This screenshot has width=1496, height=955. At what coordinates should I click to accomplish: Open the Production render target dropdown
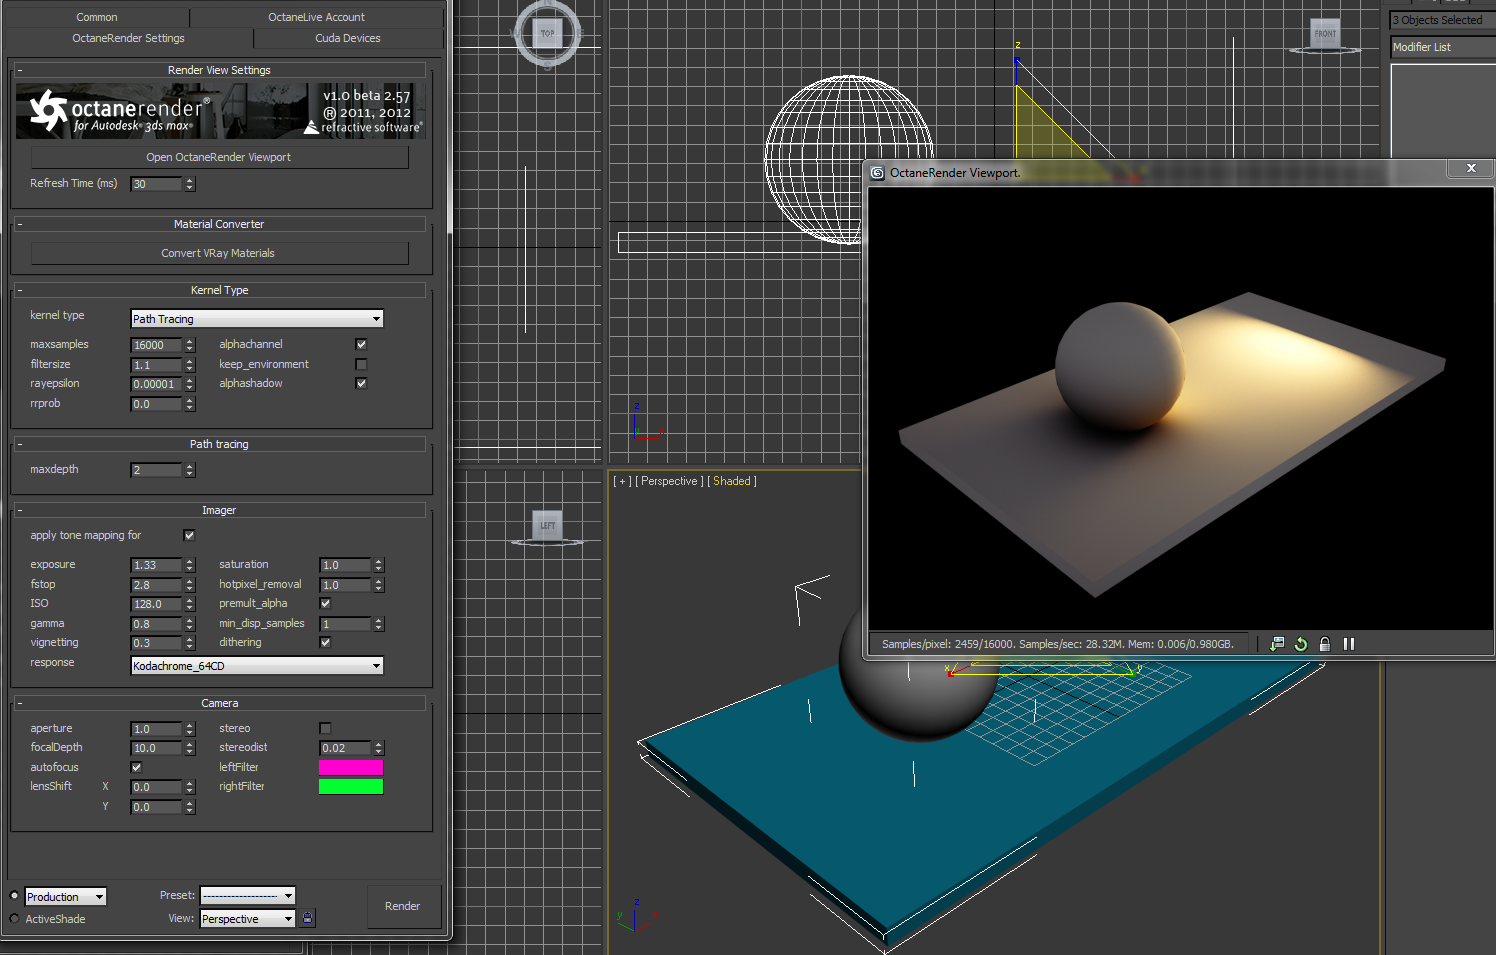click(65, 897)
